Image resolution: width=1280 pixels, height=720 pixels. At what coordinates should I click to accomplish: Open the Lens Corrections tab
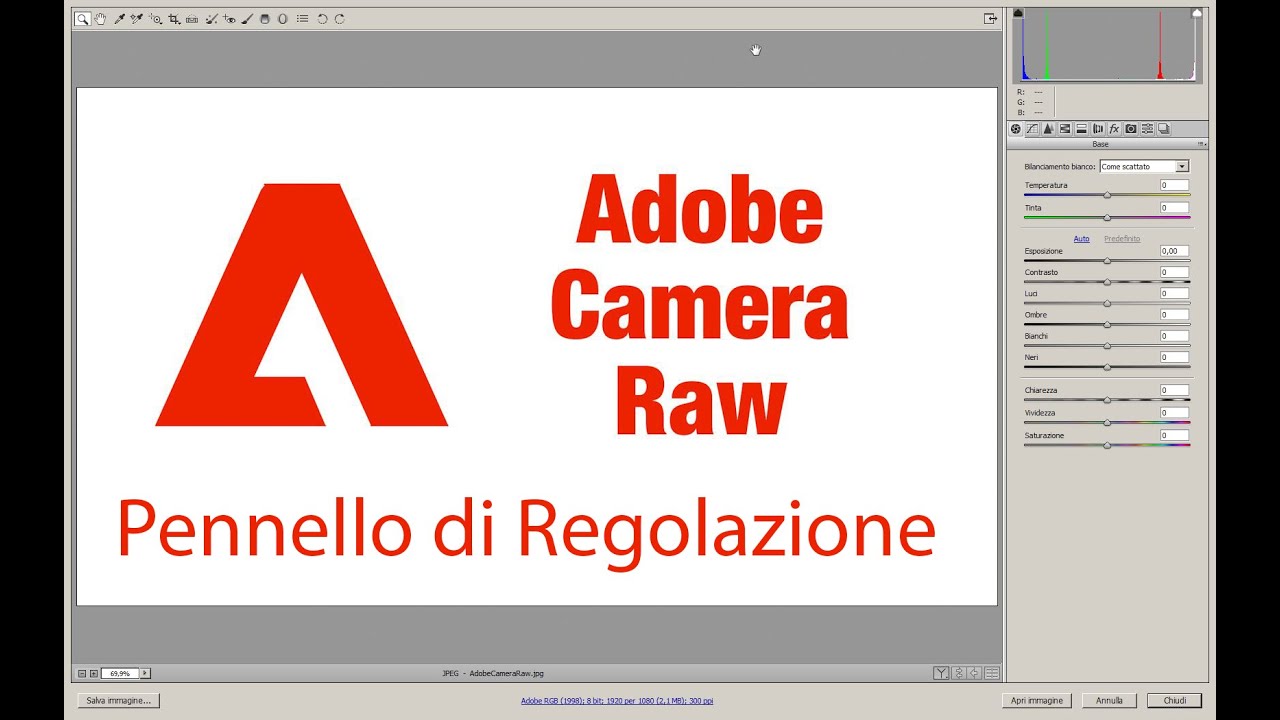(1098, 129)
